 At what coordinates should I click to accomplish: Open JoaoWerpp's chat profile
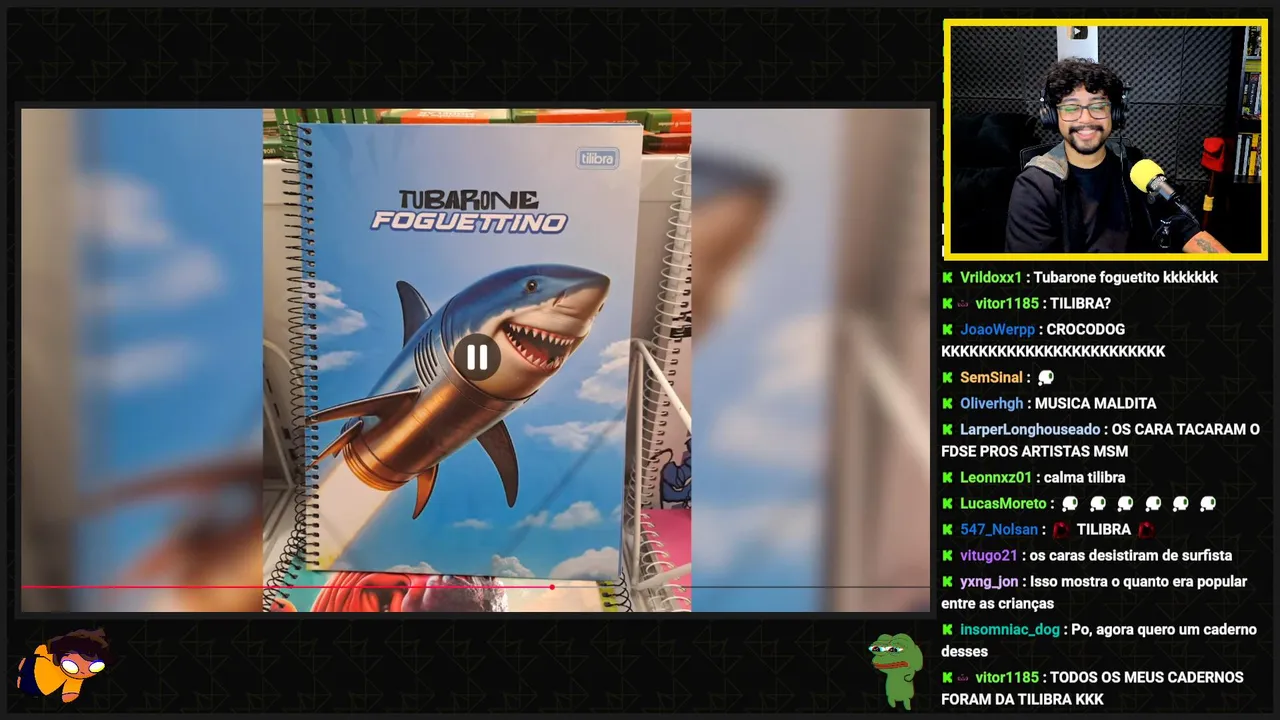click(997, 330)
